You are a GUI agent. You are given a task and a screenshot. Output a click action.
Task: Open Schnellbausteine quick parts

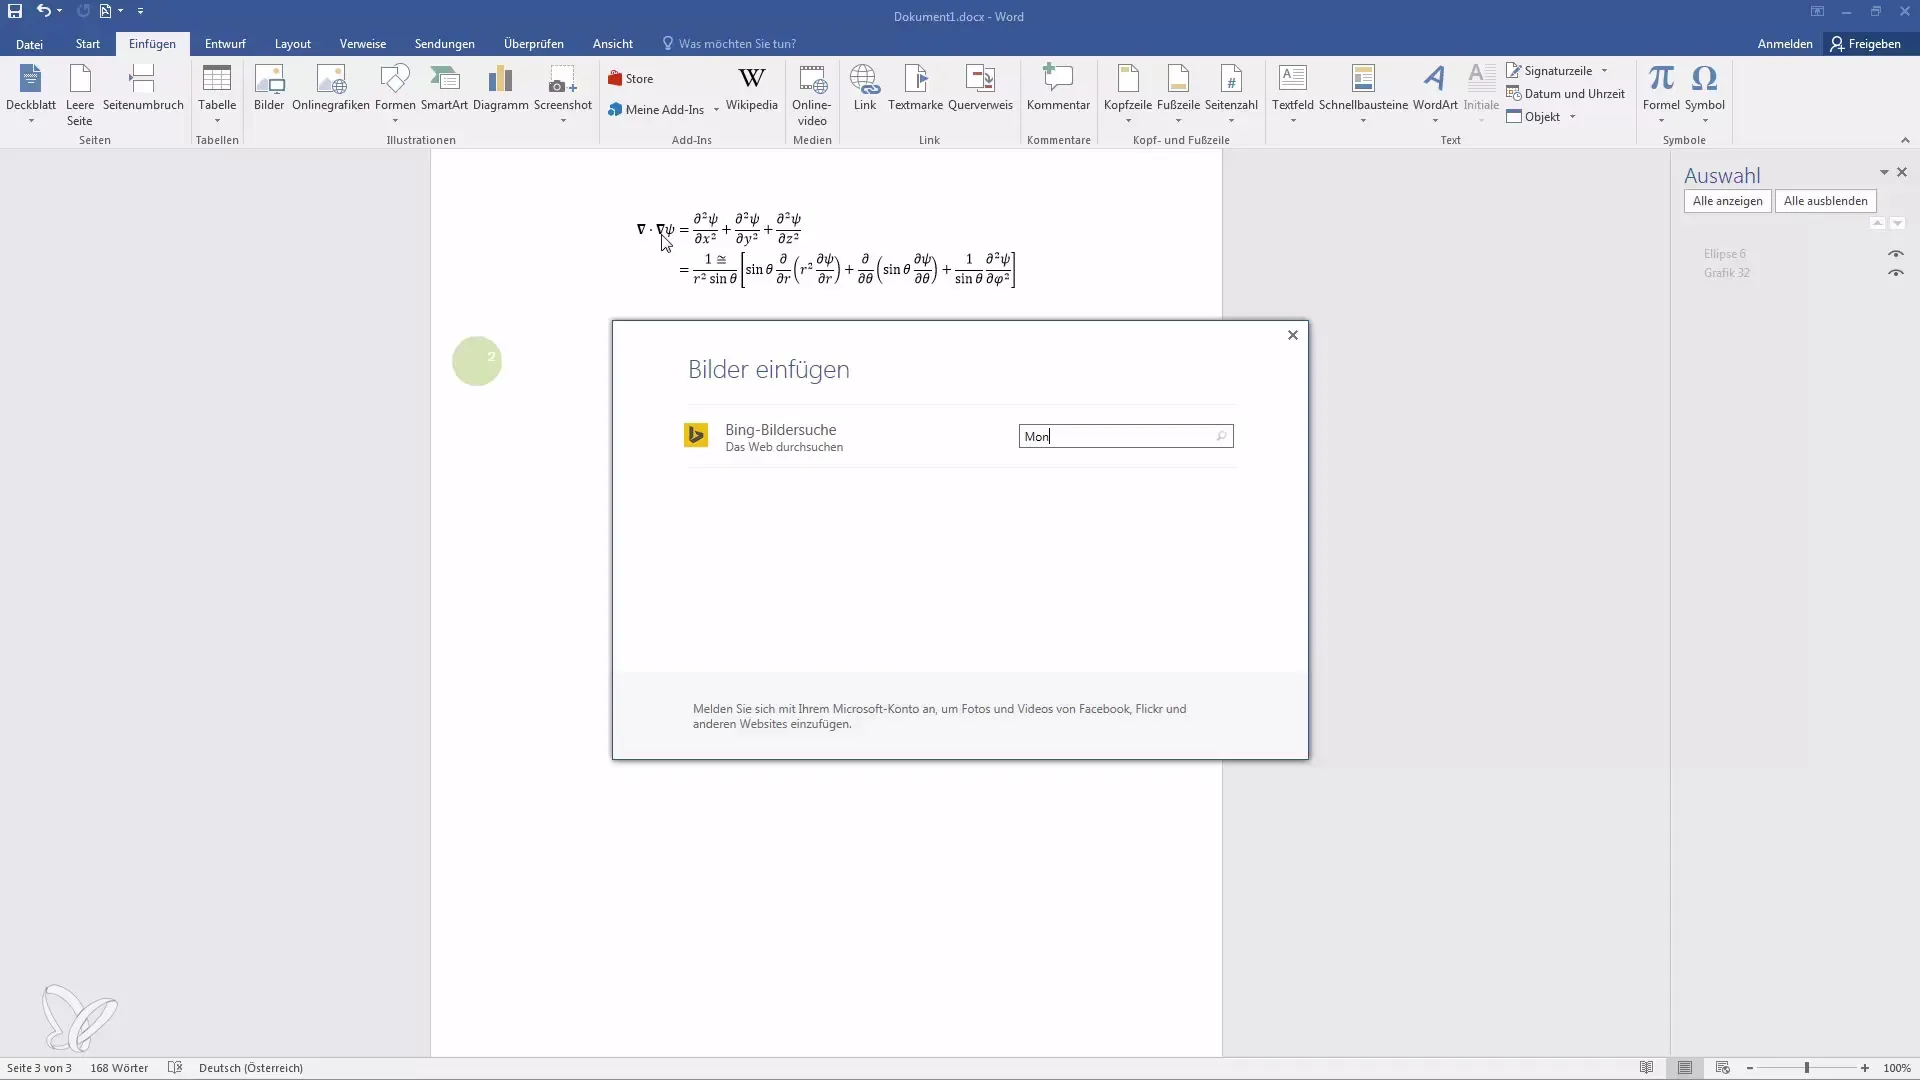click(1363, 92)
